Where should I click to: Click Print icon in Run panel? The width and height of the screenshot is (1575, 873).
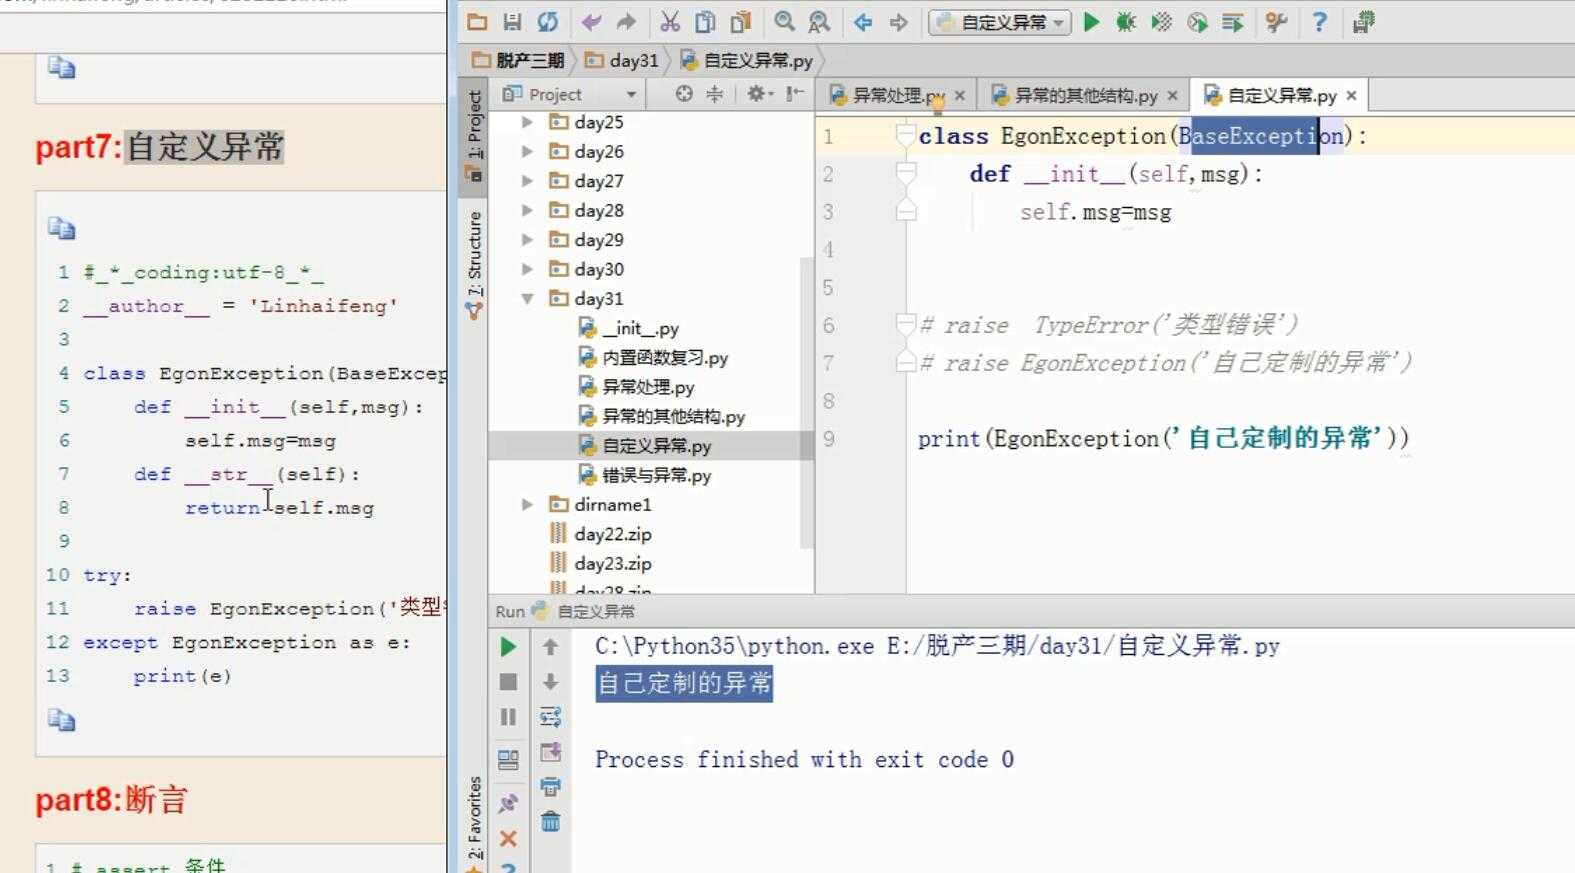point(550,787)
